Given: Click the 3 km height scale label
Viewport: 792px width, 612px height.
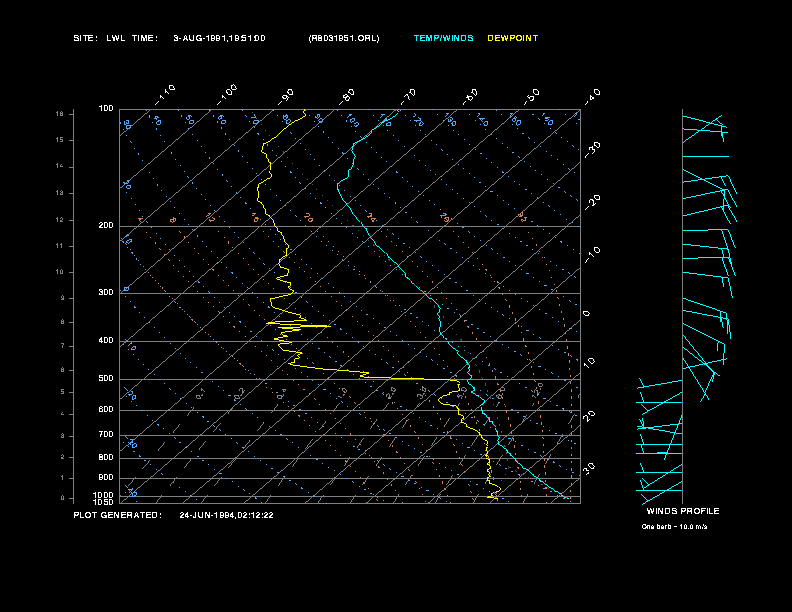Looking at the screenshot, I should pyautogui.click(x=63, y=436).
